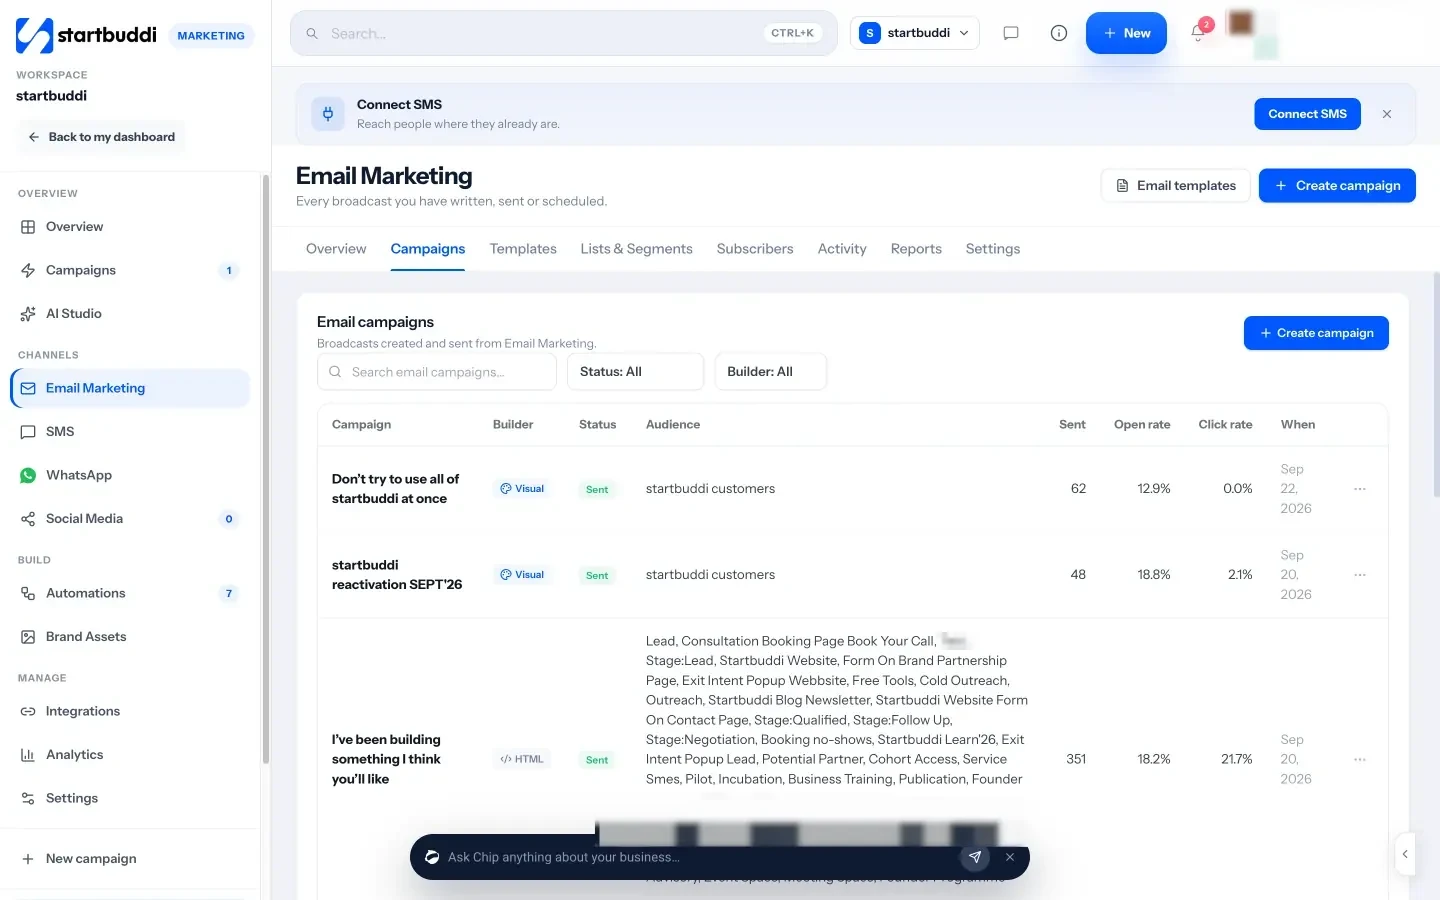Screen dimensions: 1440x900
Task: Open Social Media in the sidebar
Action: pyautogui.click(x=130, y=519)
